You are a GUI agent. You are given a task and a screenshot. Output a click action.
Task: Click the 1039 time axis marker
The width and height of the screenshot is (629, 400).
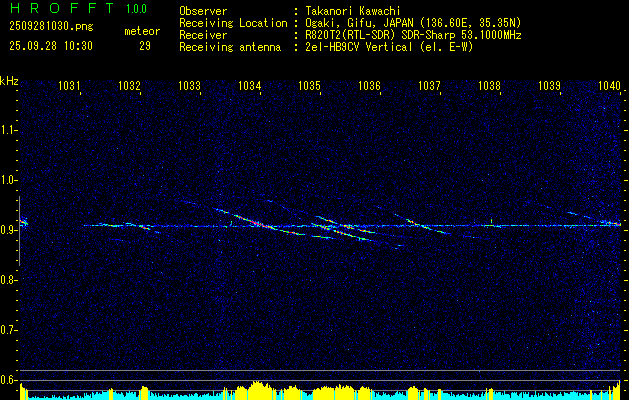click(x=550, y=85)
